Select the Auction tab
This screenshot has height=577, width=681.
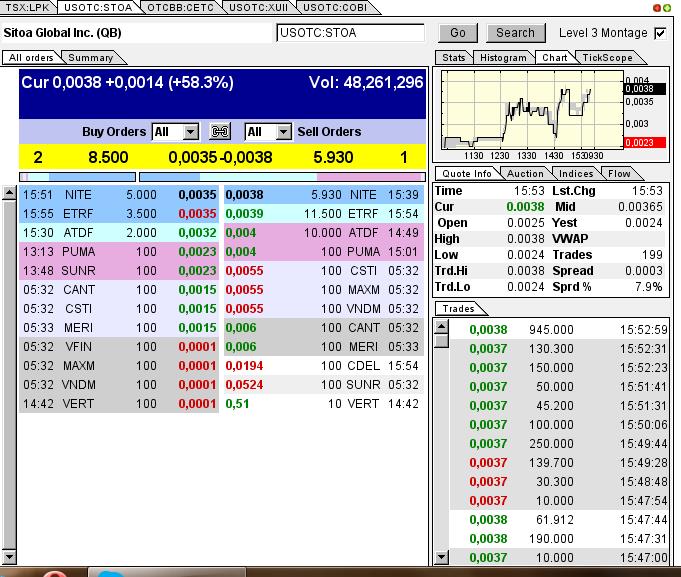point(525,174)
